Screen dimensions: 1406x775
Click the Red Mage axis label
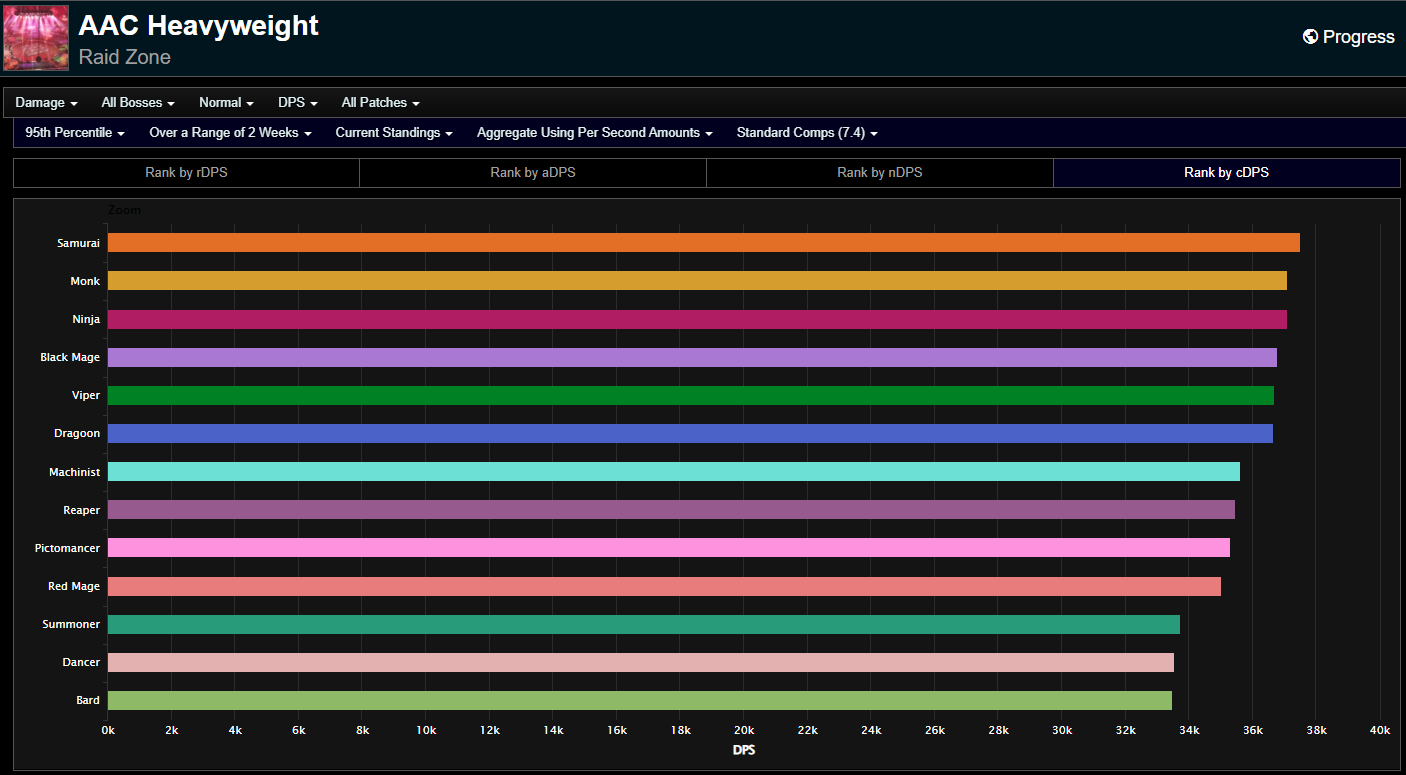click(x=74, y=586)
